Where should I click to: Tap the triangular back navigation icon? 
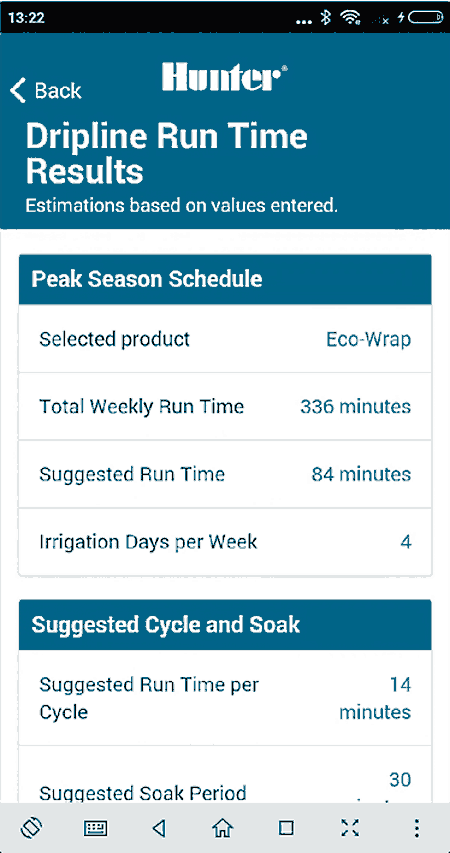(159, 828)
